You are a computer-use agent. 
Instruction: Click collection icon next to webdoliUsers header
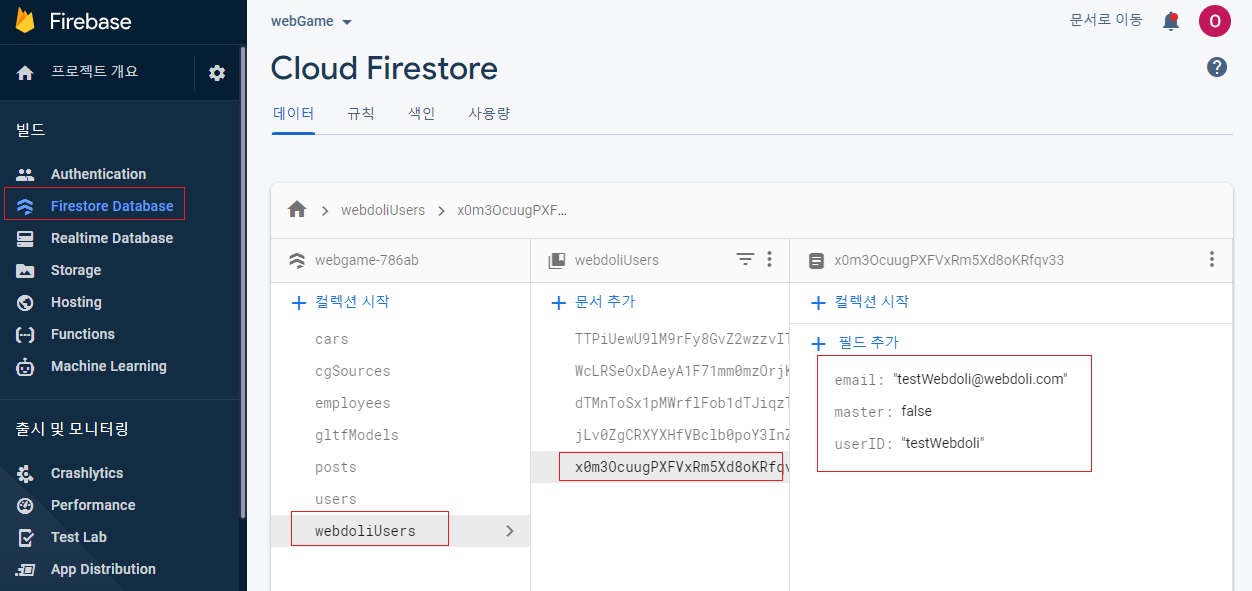pyautogui.click(x=557, y=261)
